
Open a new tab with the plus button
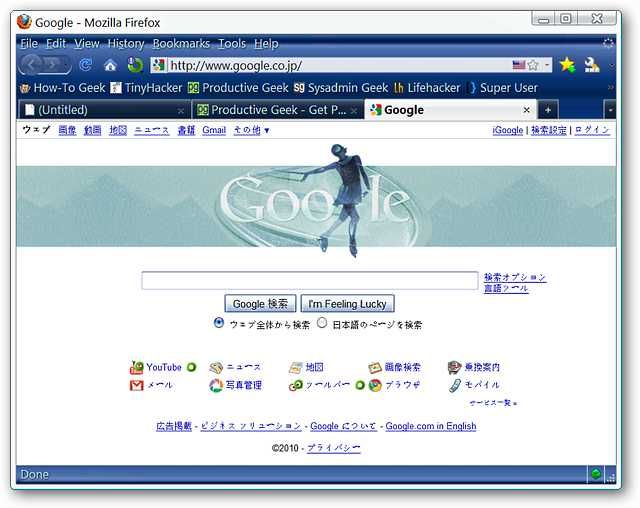pyautogui.click(x=548, y=110)
